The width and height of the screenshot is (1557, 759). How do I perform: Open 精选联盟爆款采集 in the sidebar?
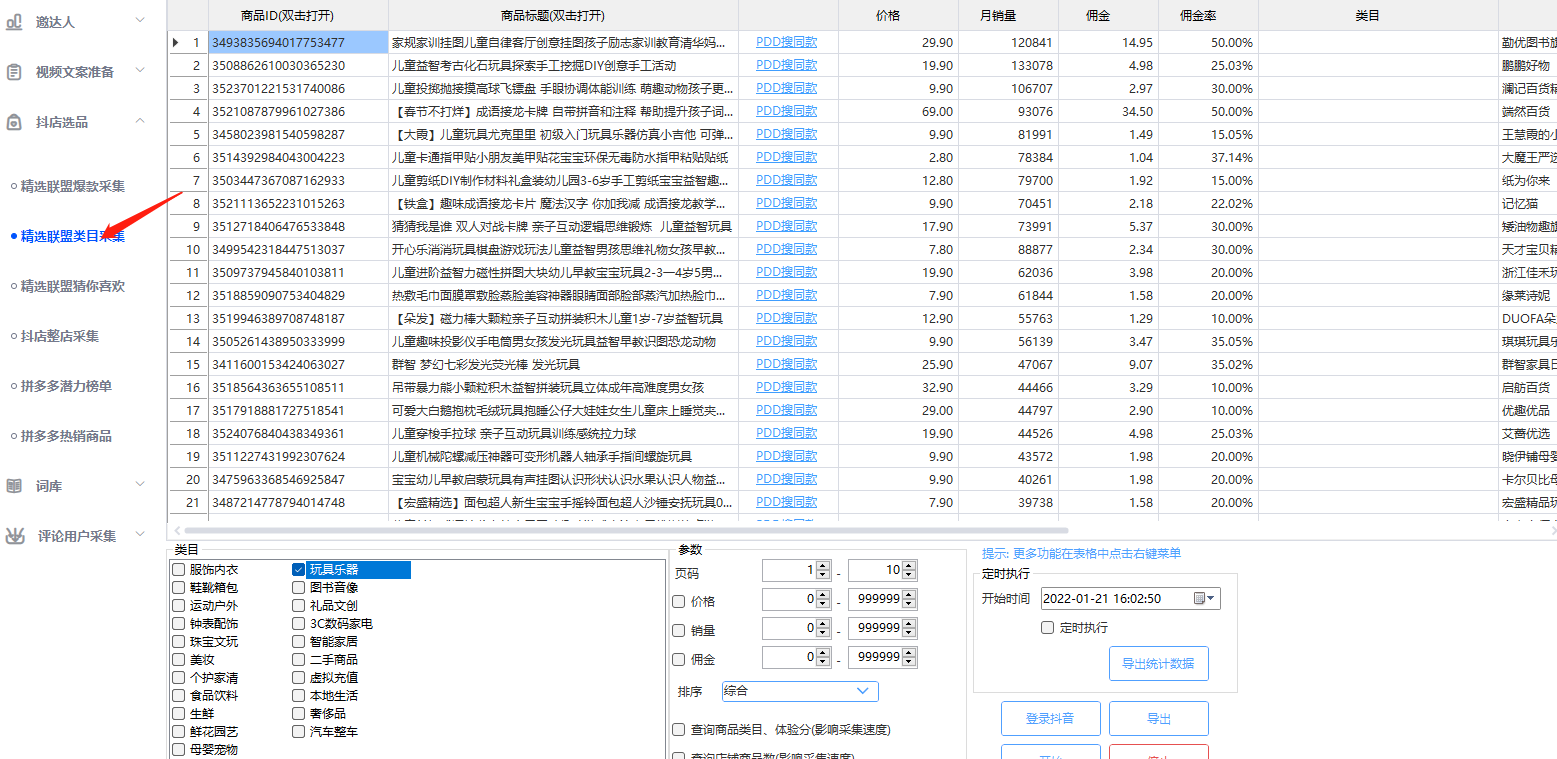point(73,186)
